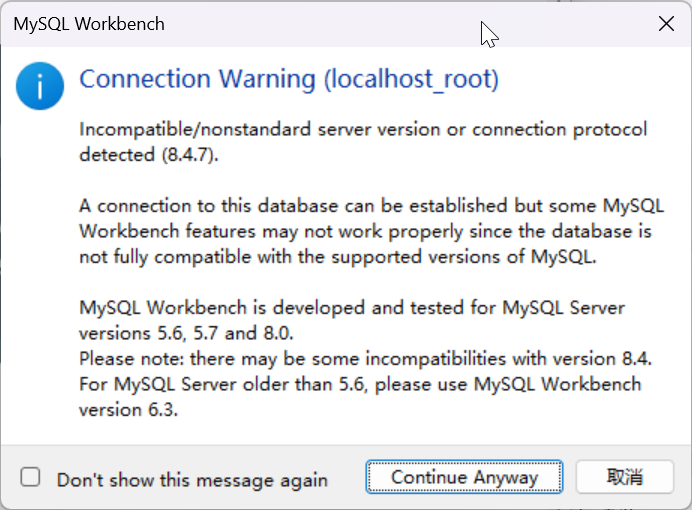
Task: Click the "Don't show this message again" label
Action: coord(192,479)
